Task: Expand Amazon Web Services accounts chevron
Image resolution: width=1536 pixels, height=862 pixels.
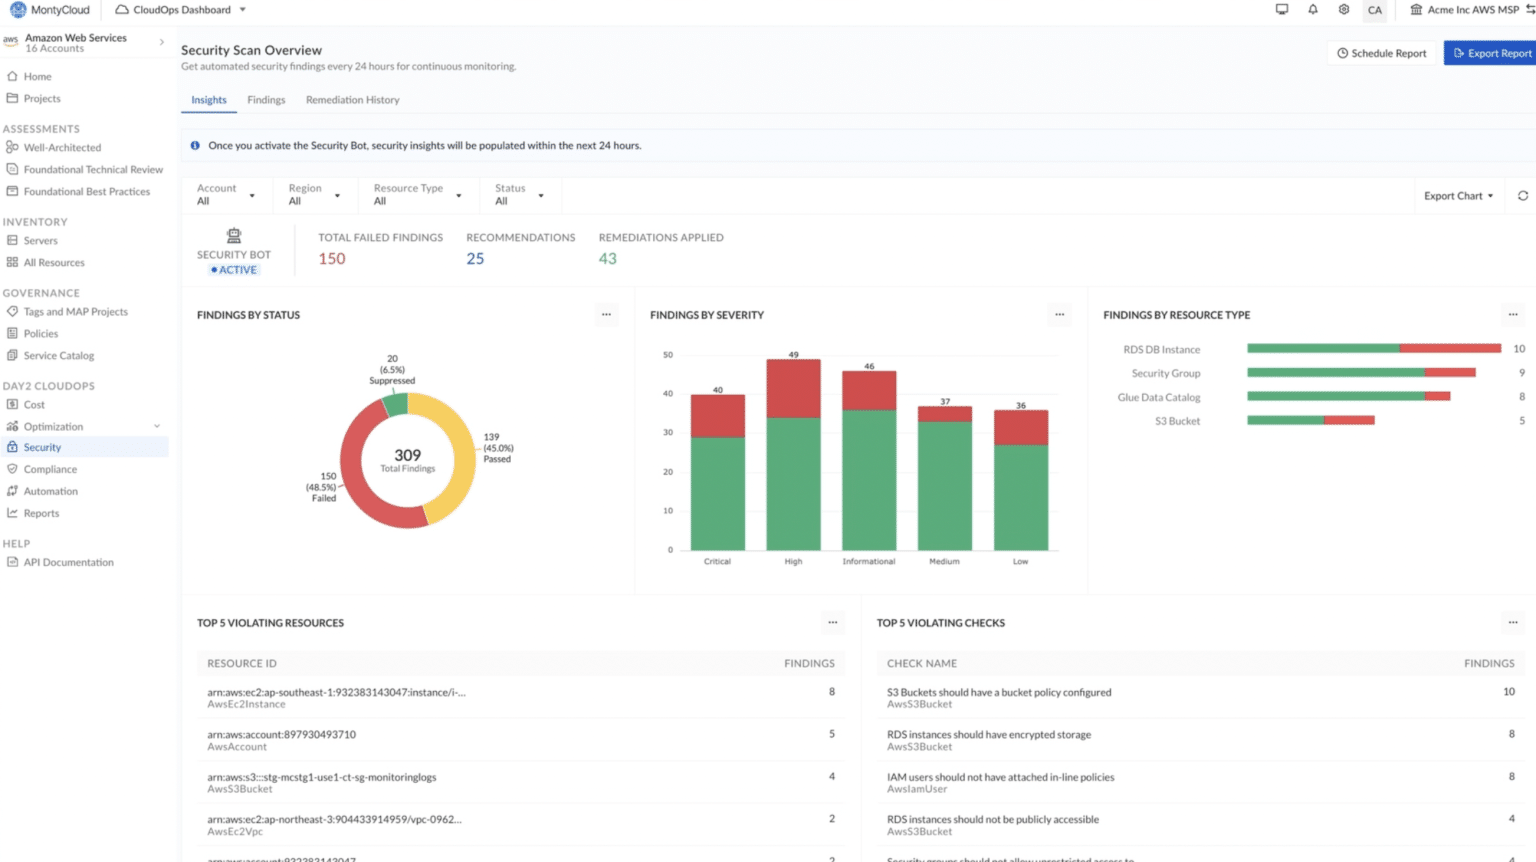Action: point(162,42)
